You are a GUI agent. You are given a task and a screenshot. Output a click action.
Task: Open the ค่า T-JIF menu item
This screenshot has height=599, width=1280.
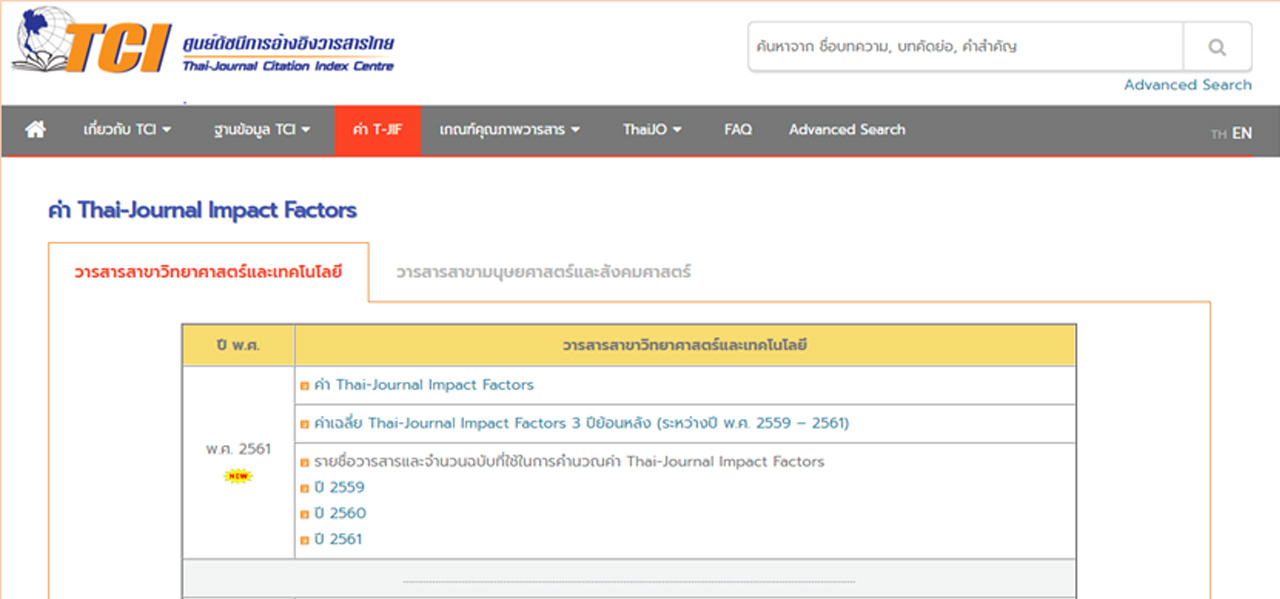tap(378, 130)
